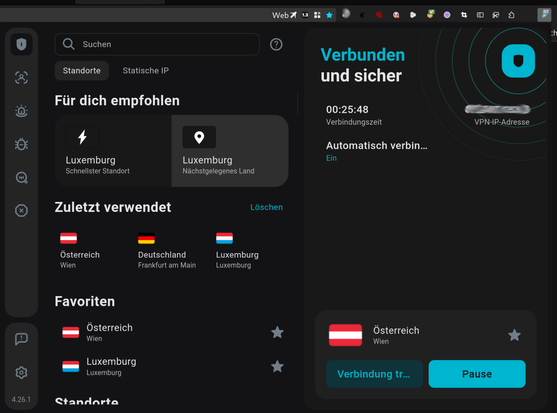Open the circled X sidebar icon

(x=21, y=211)
